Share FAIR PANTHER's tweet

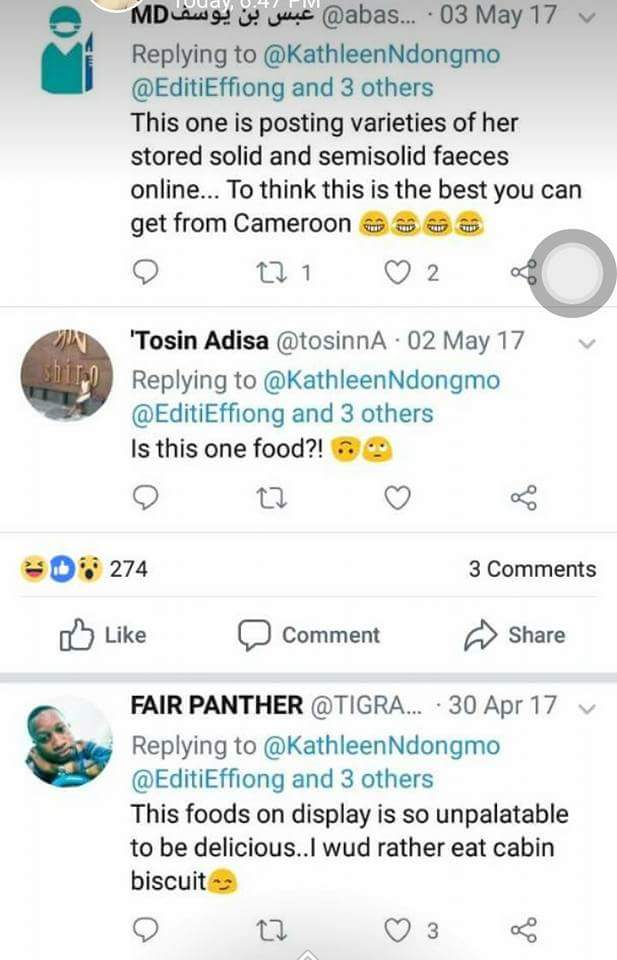[523, 930]
